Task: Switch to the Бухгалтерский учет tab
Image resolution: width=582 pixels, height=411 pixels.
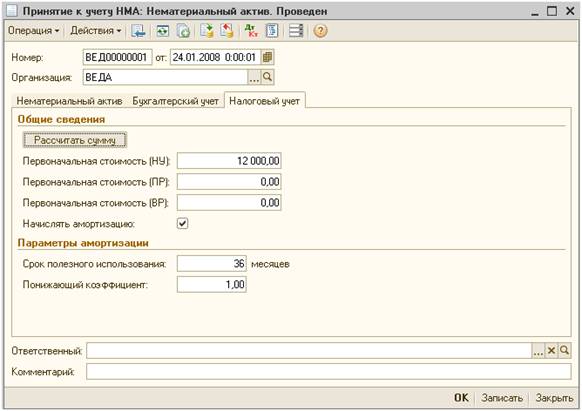Action: click(x=175, y=101)
